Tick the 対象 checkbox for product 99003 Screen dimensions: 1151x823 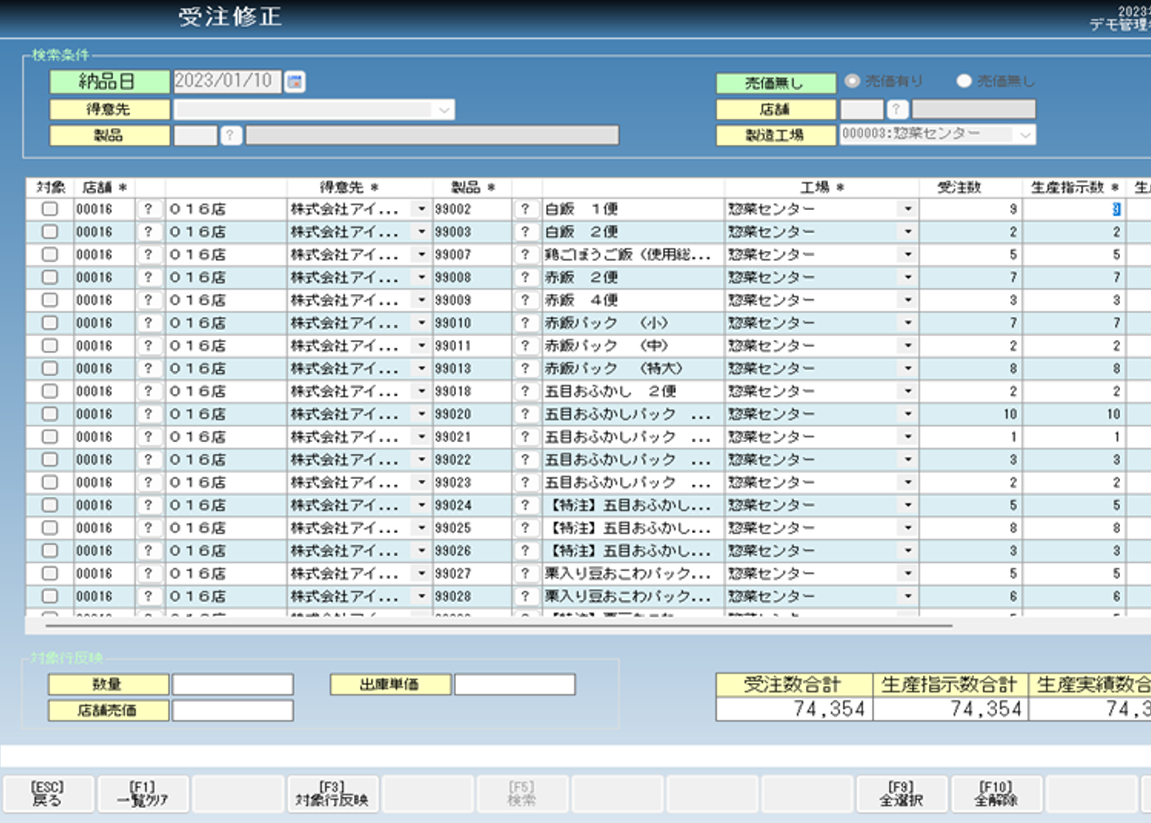(49, 232)
